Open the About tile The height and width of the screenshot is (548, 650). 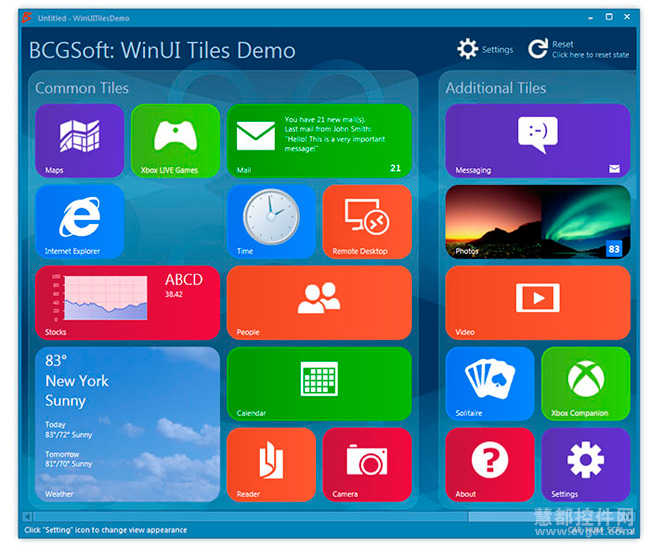click(490, 465)
